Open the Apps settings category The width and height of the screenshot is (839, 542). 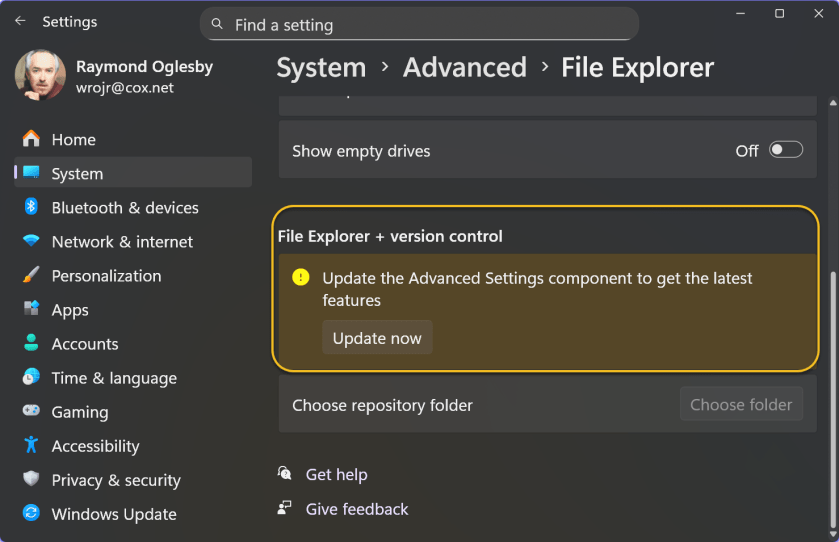[x=69, y=310]
